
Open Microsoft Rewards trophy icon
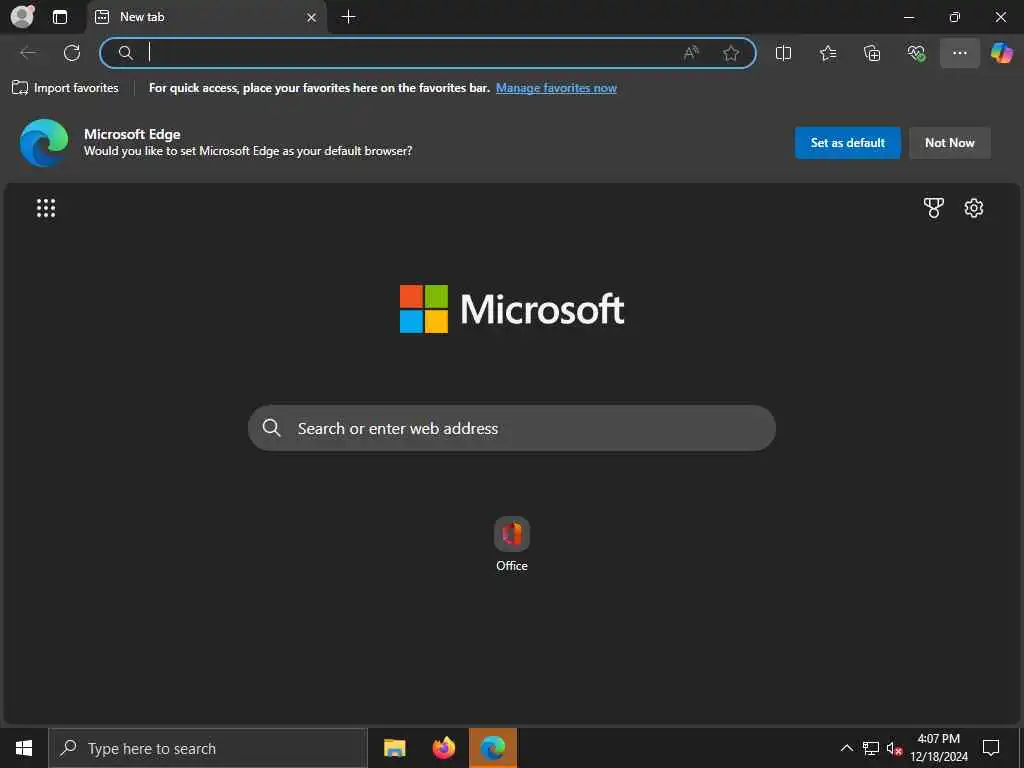click(x=933, y=208)
